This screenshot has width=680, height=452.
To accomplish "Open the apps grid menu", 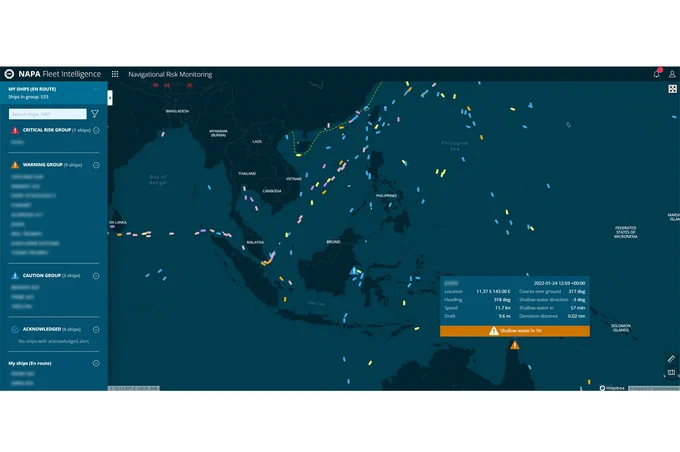I will click(115, 74).
